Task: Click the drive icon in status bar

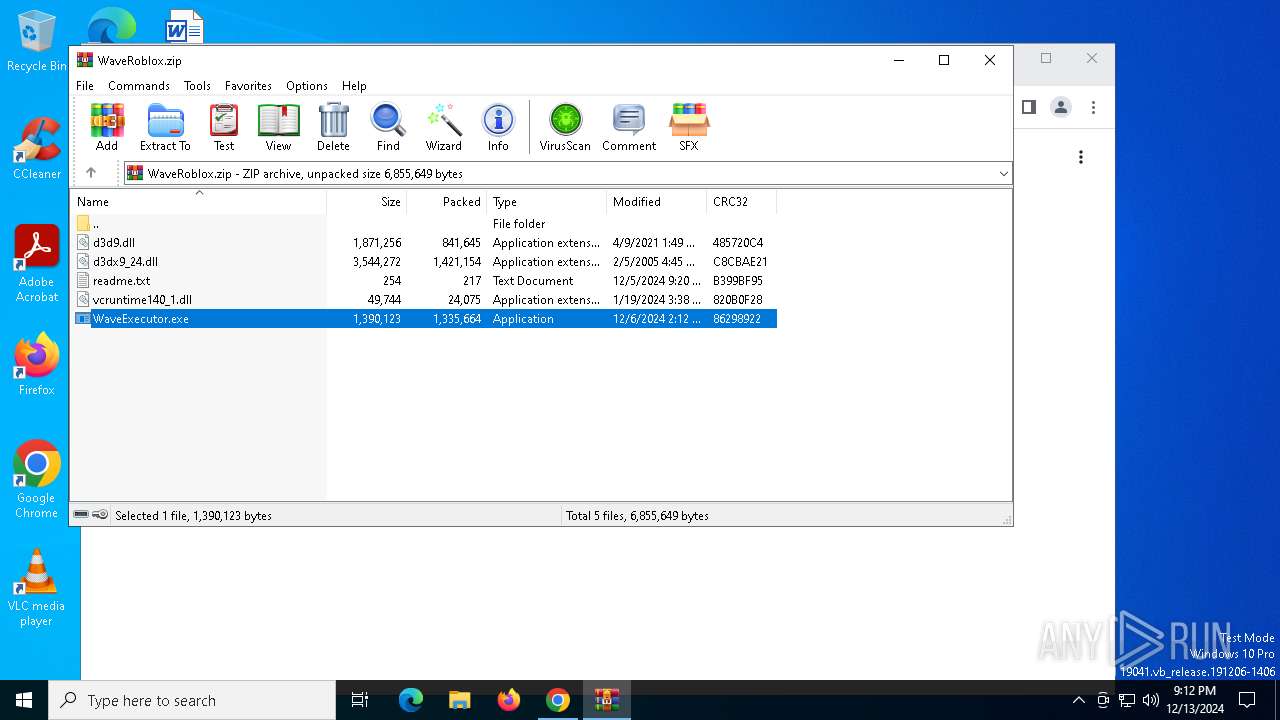Action: click(x=81, y=515)
